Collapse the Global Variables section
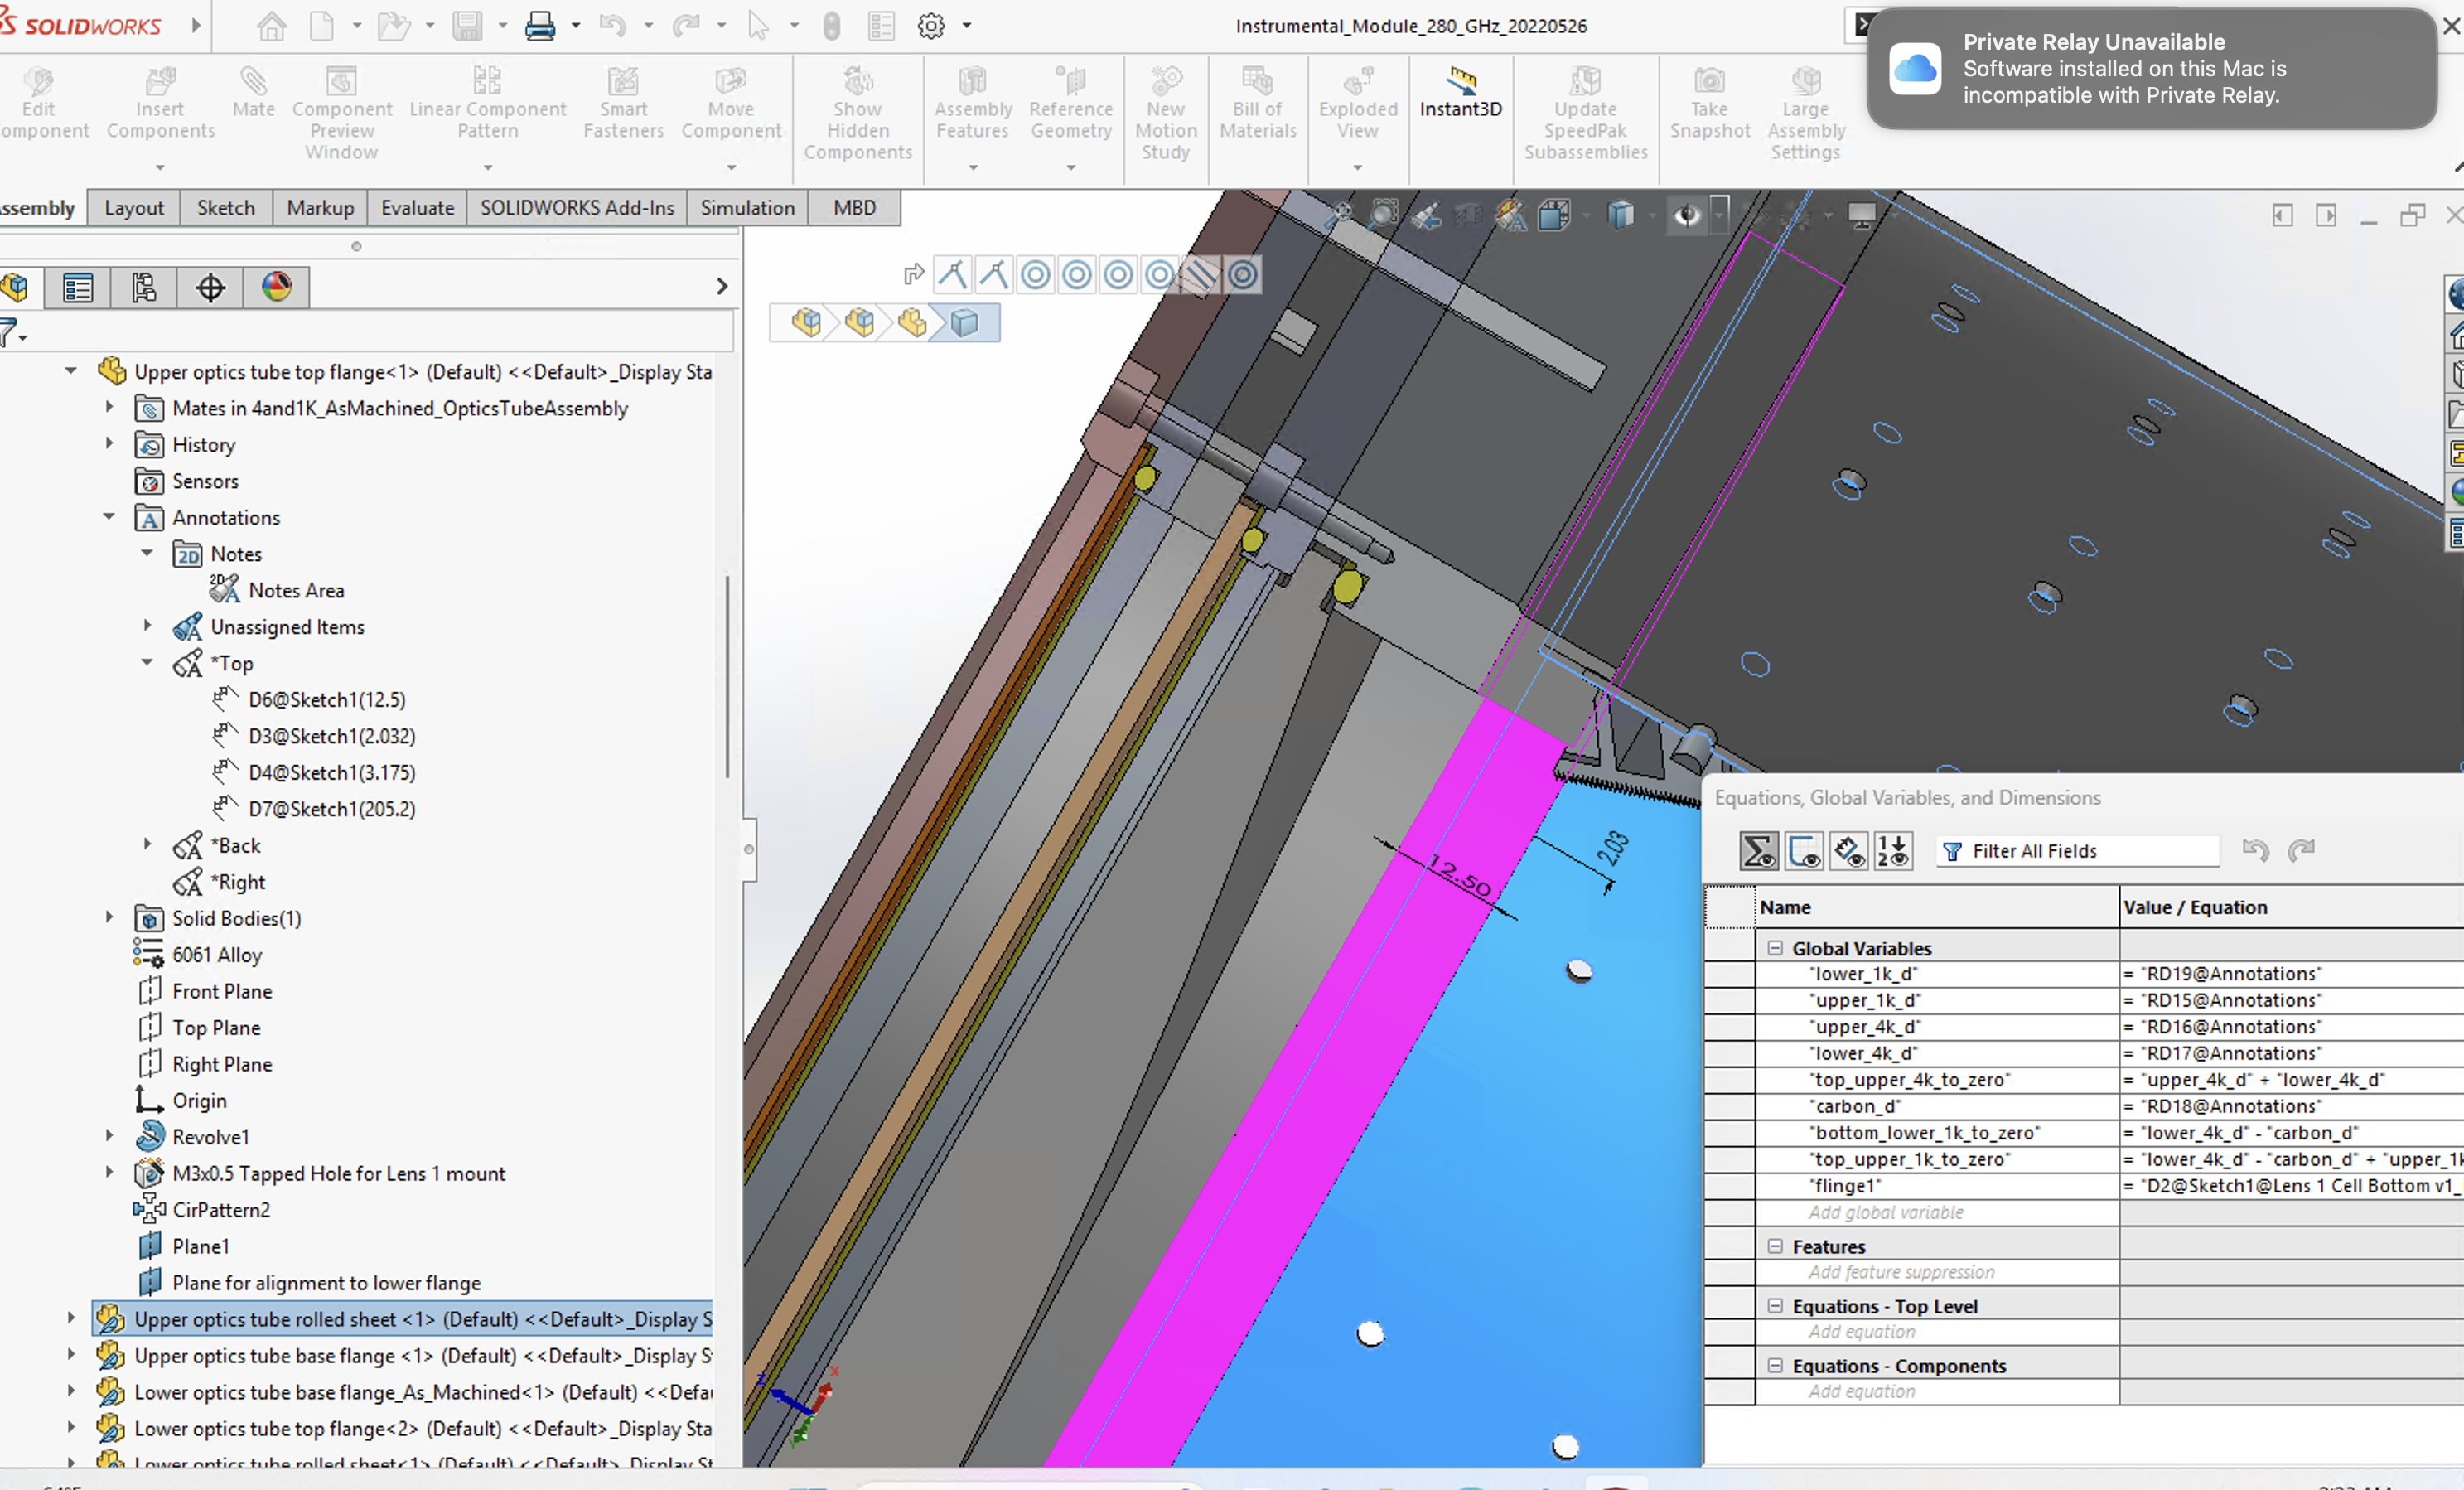Viewport: 2464px width, 1490px height. click(x=1775, y=948)
